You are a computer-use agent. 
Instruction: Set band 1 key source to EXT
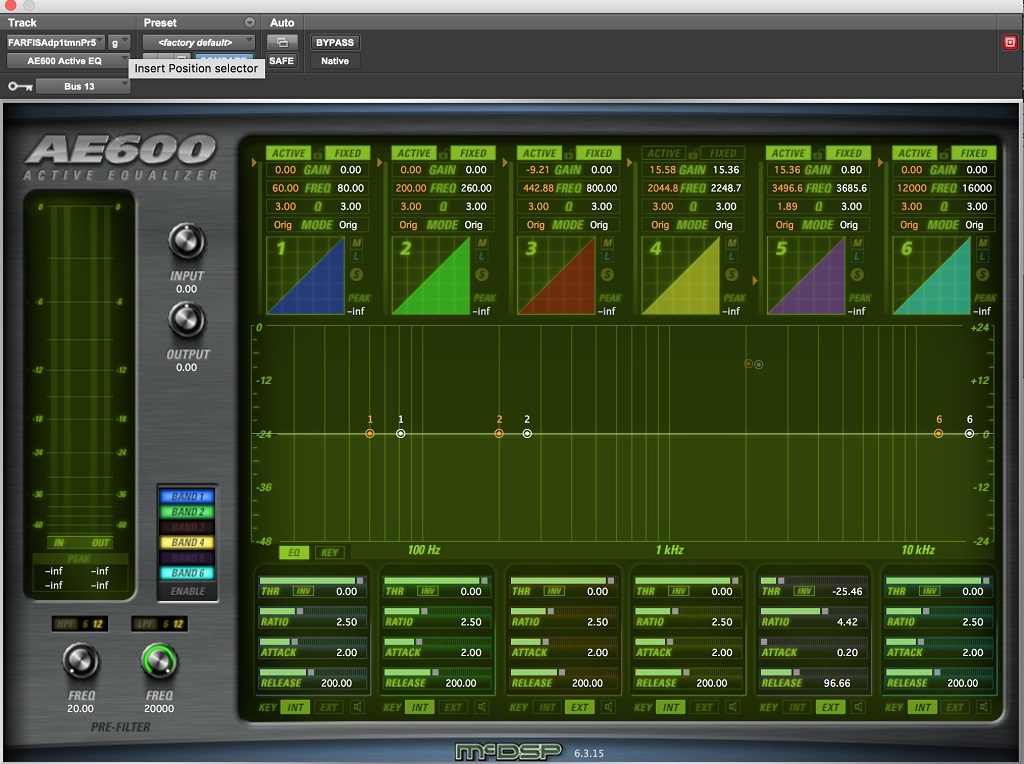point(328,707)
